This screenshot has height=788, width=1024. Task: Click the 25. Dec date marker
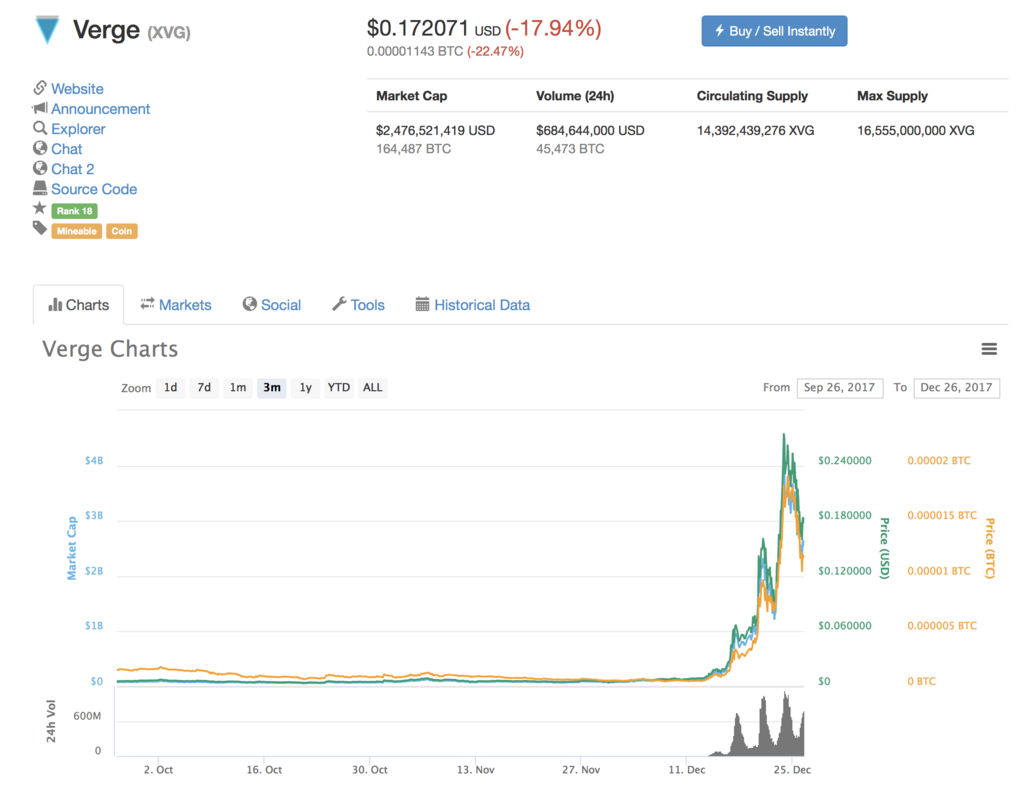point(792,770)
